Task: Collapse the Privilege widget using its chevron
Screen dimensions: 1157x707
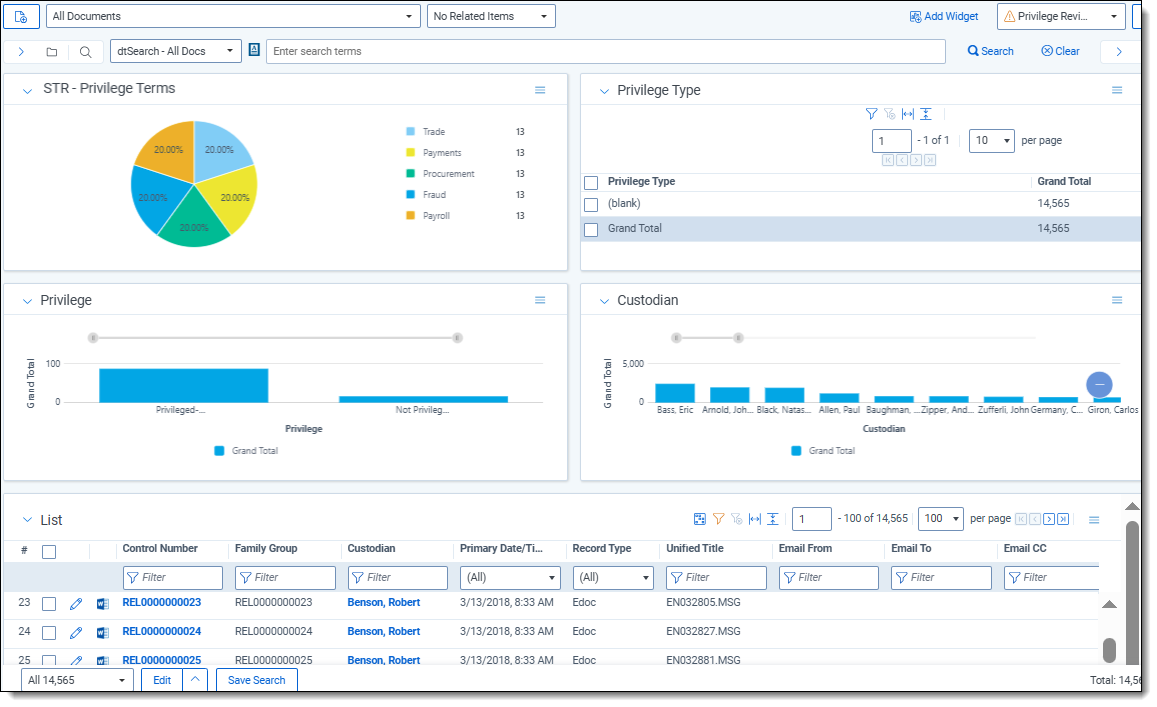Action: (27, 301)
